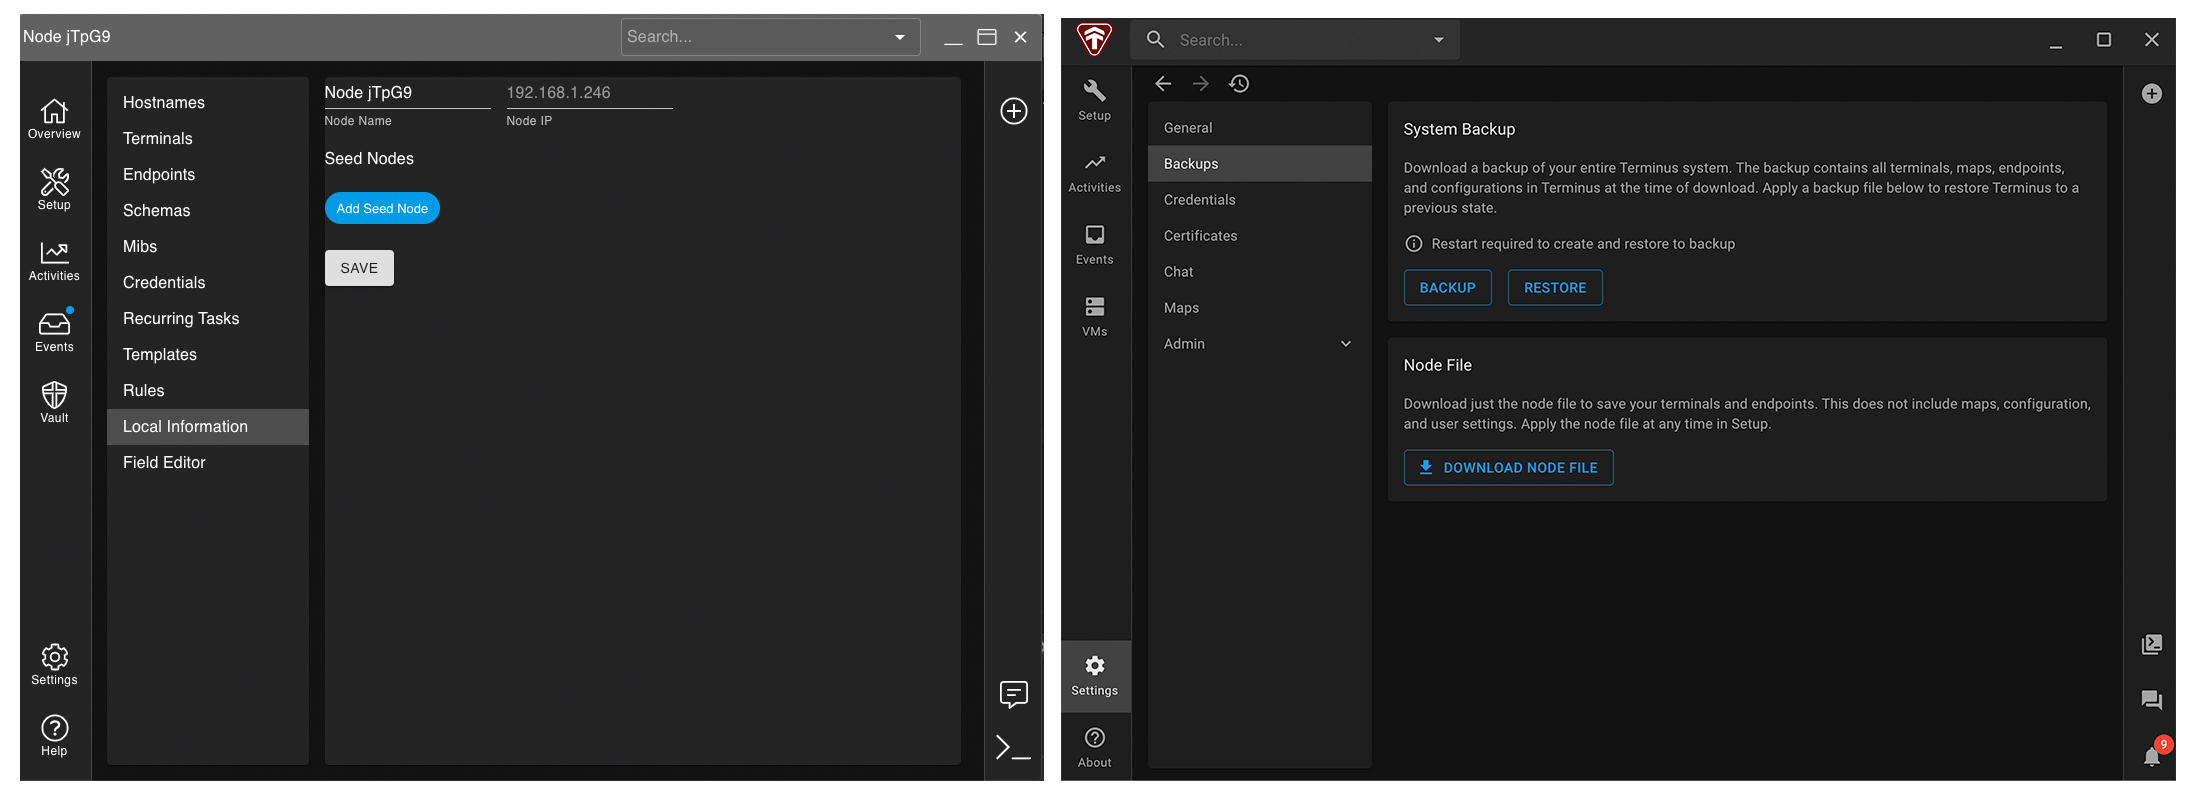Go forward with the right arrow icon
The image size is (2196, 792).
[1201, 84]
